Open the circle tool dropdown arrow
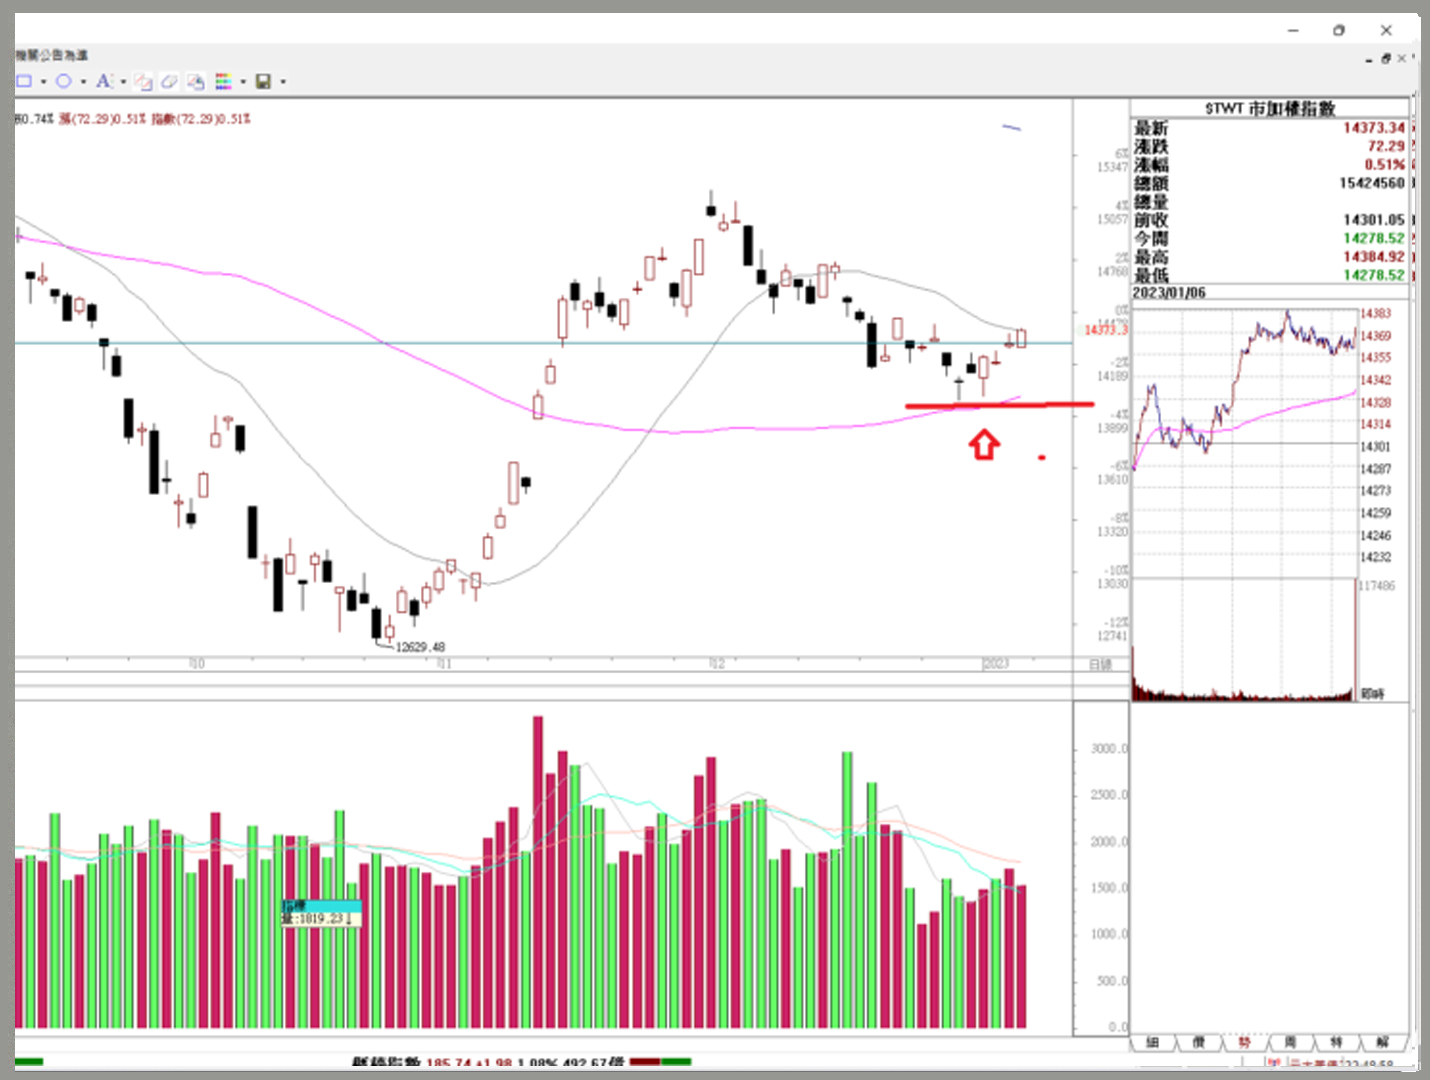 [x=83, y=82]
